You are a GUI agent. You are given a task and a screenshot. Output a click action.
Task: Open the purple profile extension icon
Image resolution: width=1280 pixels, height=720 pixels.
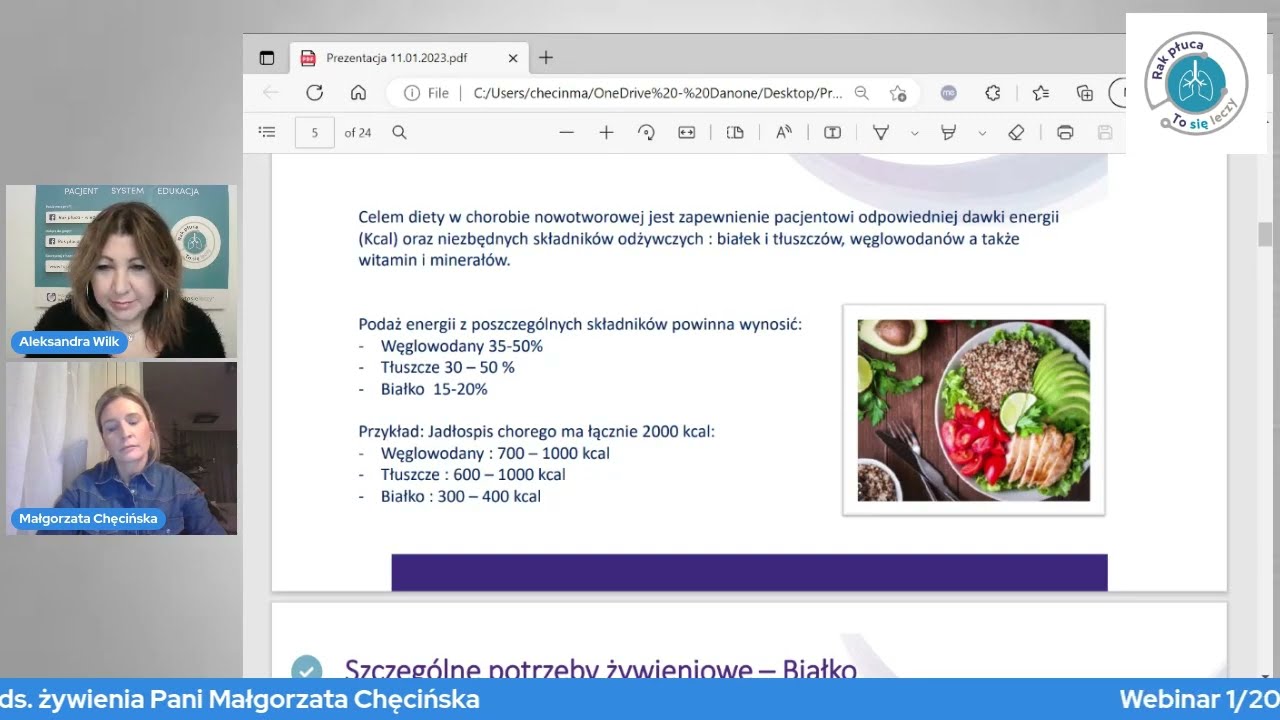[x=949, y=93]
